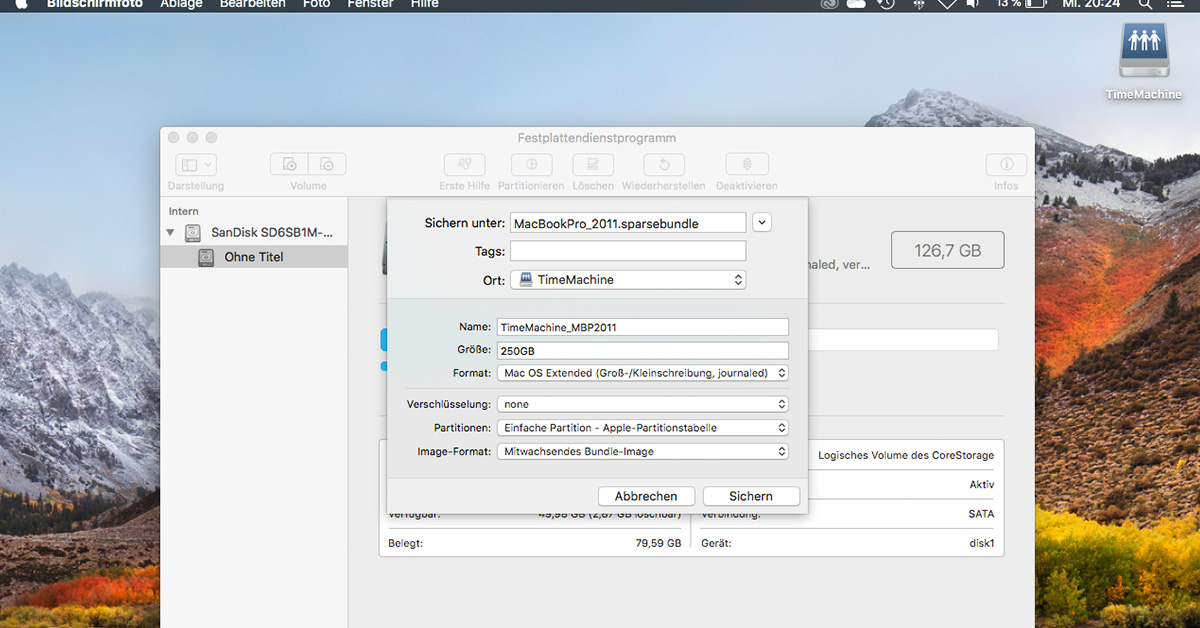
Task: Click the Wiederherstellen restore icon
Action: click(664, 165)
